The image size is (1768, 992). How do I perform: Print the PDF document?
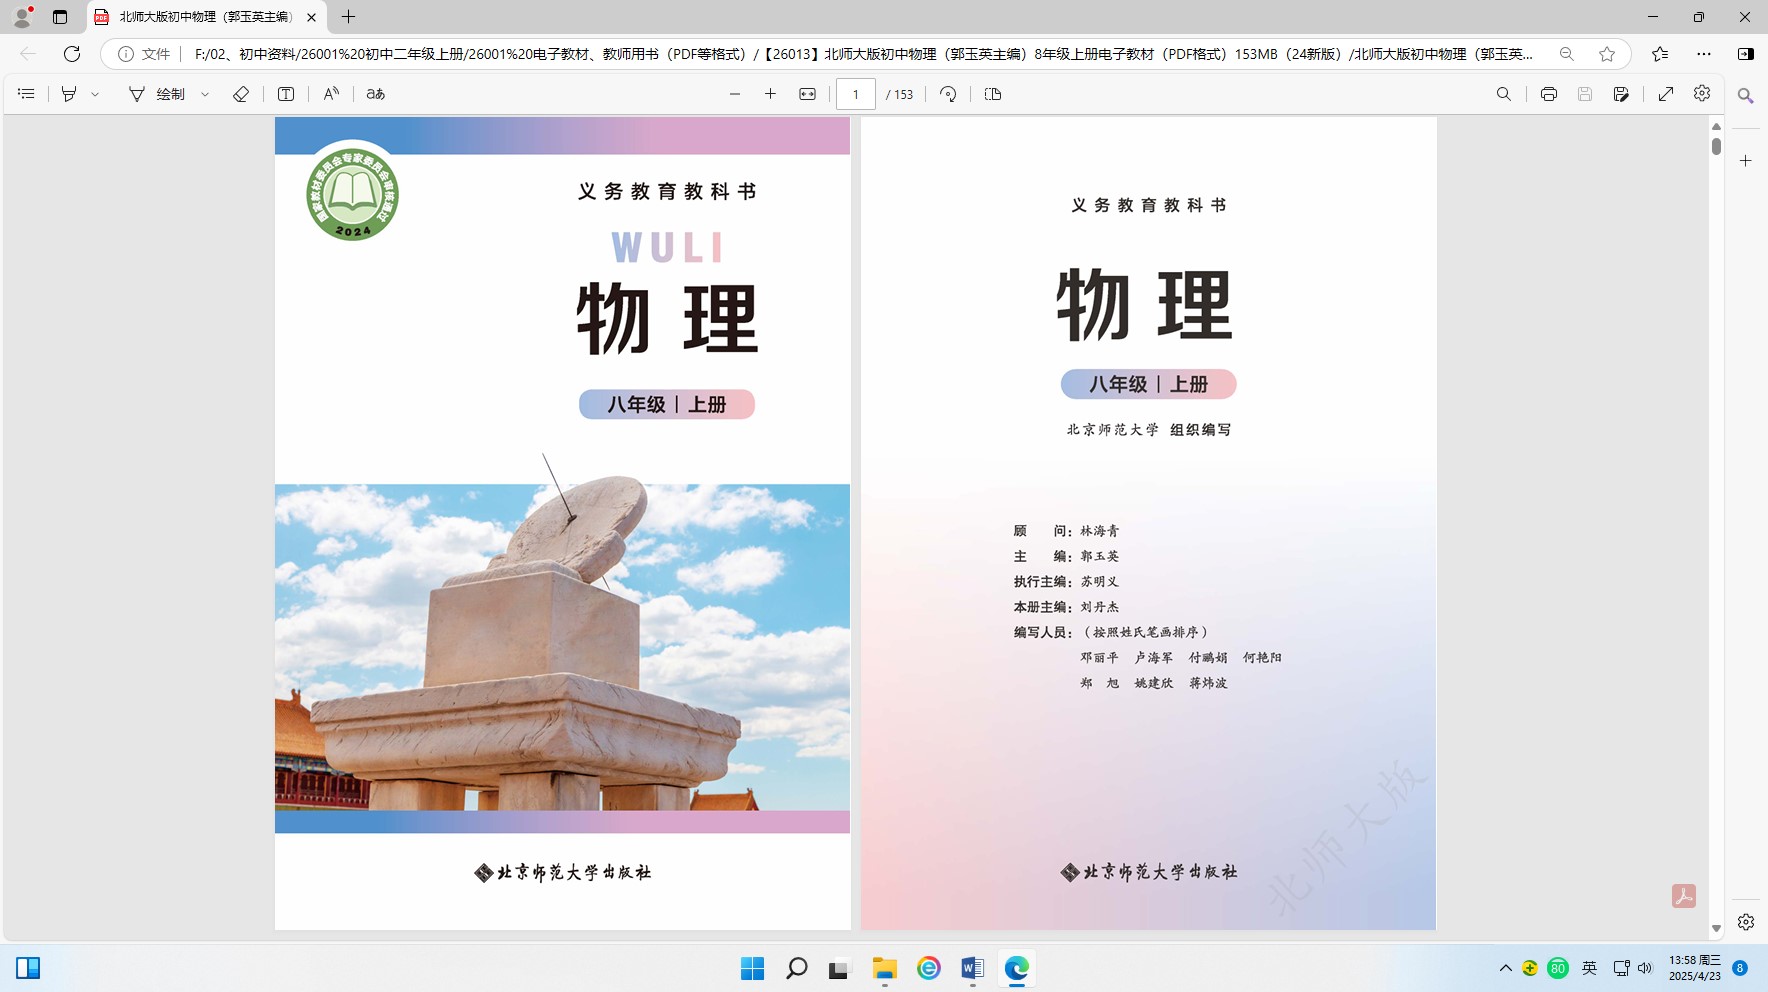tap(1548, 94)
